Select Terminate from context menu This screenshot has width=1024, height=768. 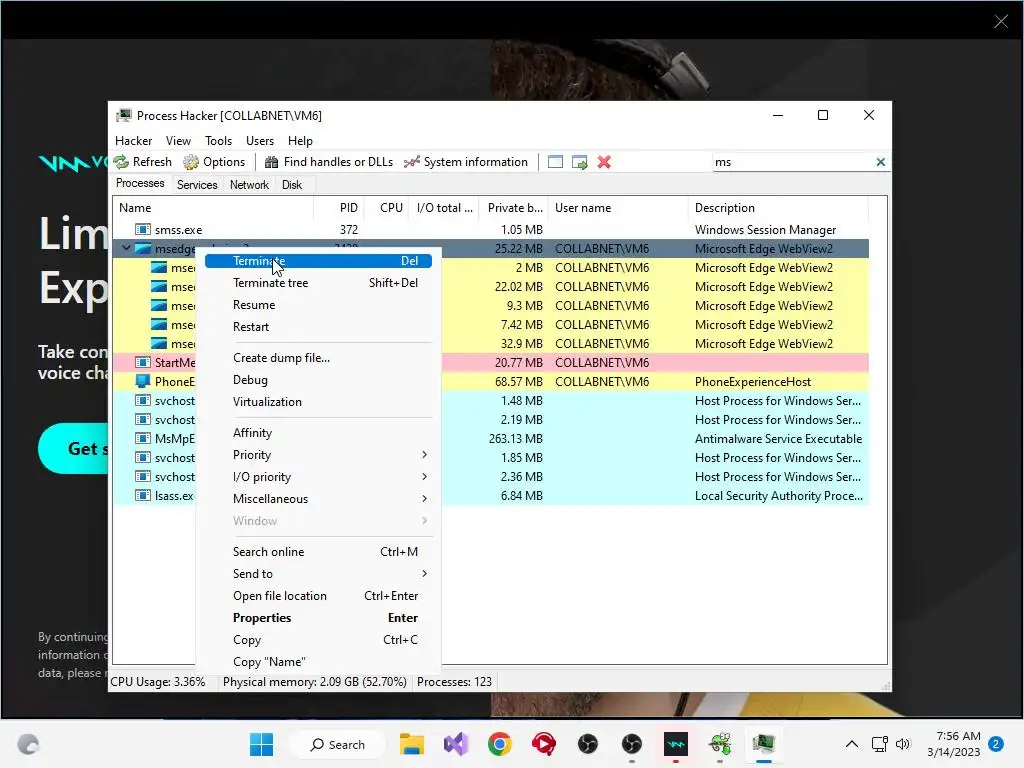coord(318,261)
